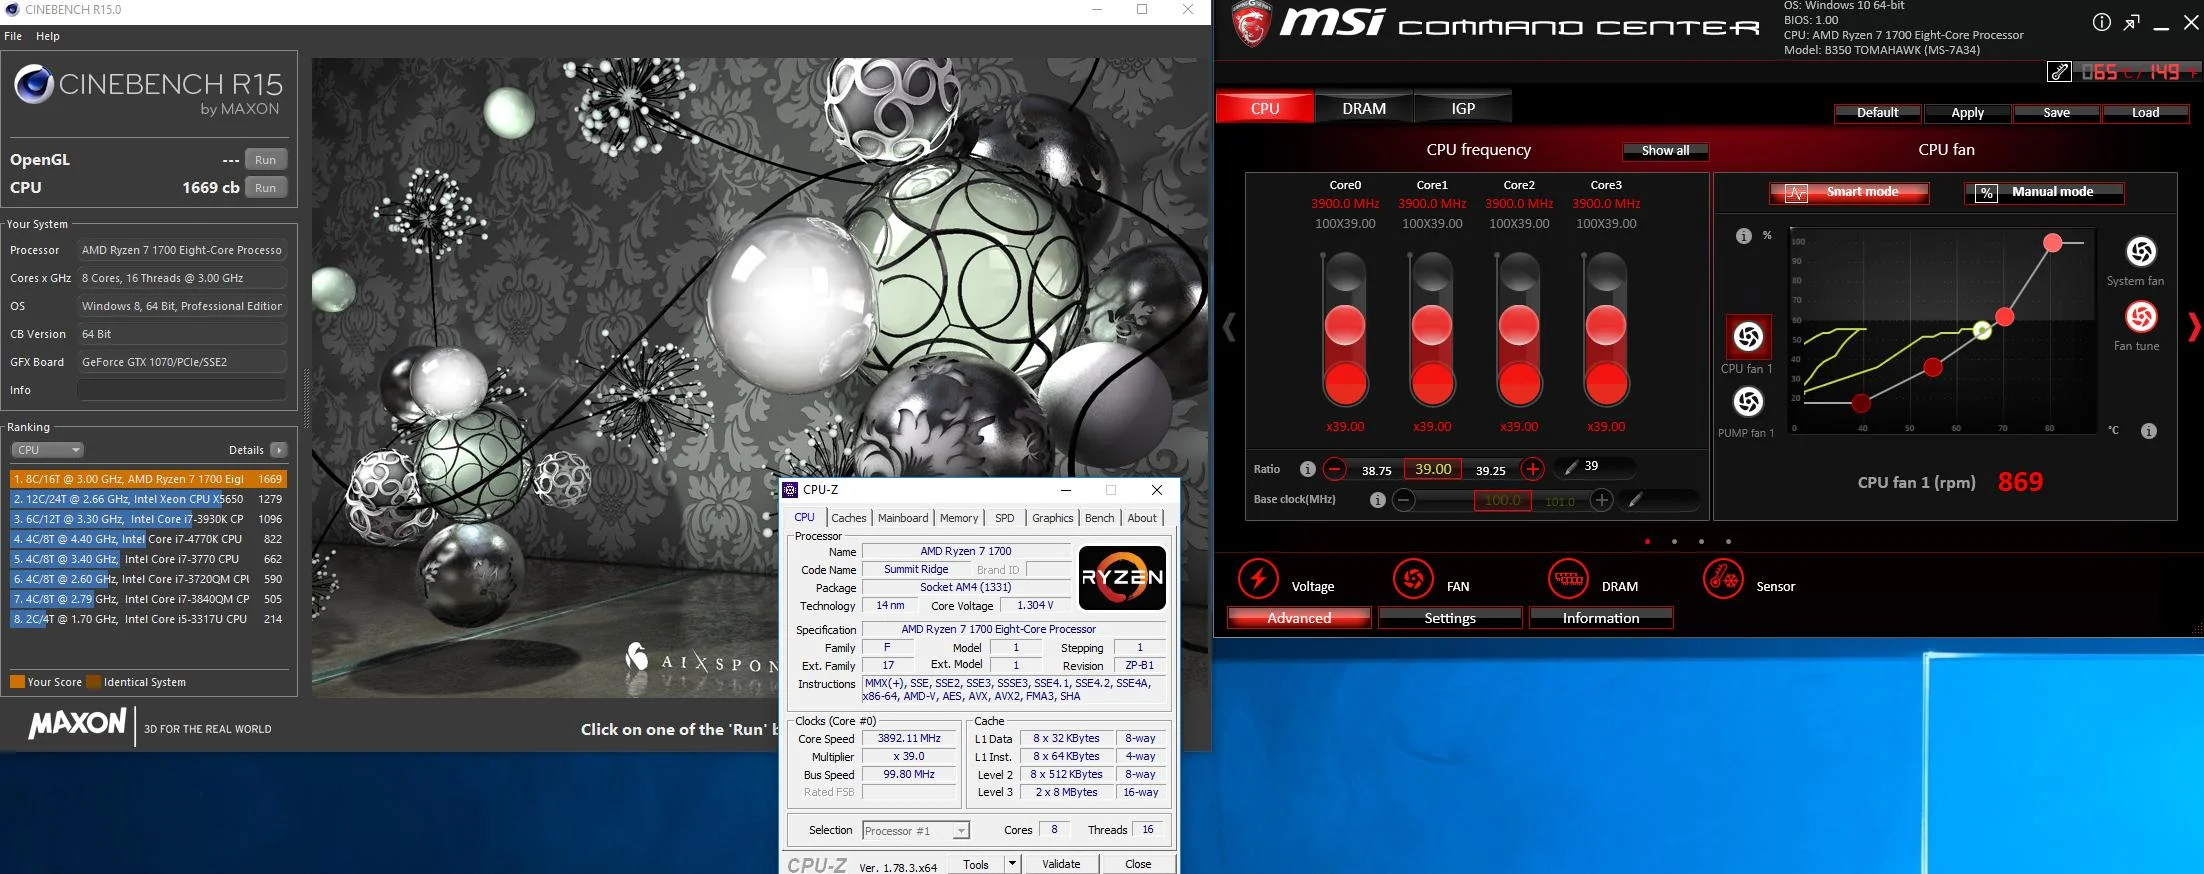Go to next page with right red arrow
Image resolution: width=2204 pixels, height=874 pixels.
tap(2193, 327)
